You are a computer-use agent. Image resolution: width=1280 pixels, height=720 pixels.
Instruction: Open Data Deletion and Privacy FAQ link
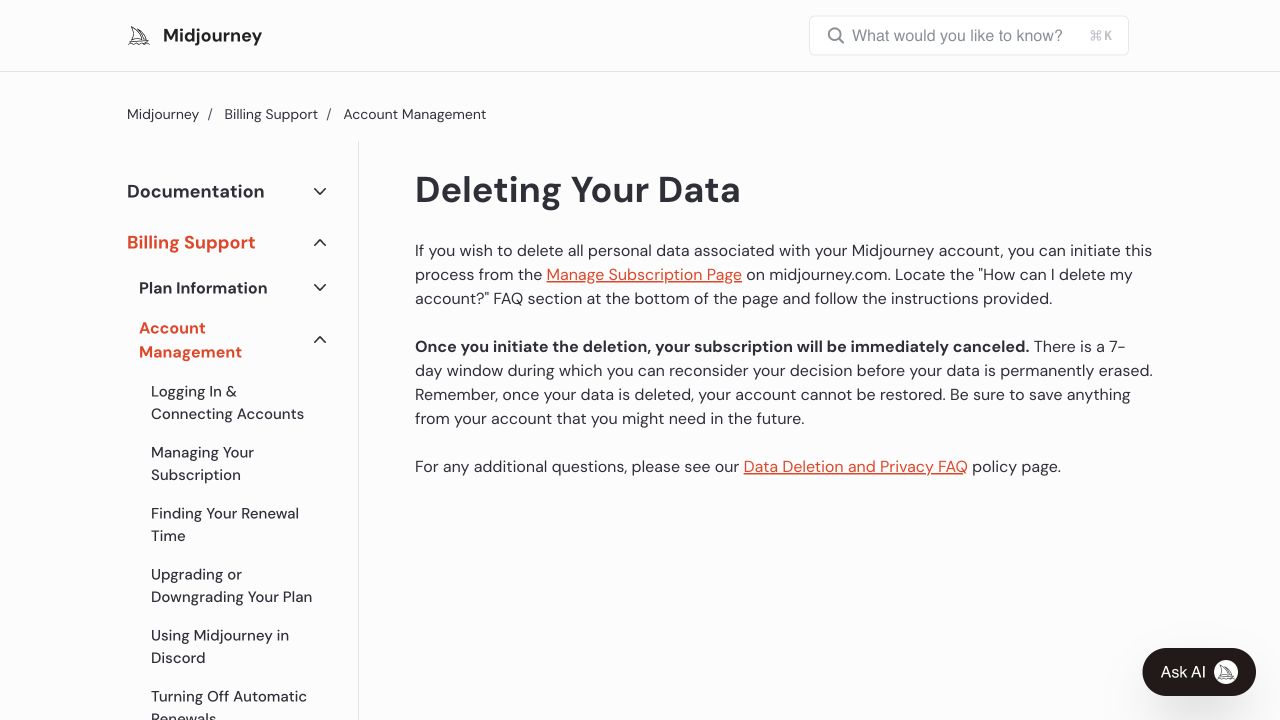[855, 467]
